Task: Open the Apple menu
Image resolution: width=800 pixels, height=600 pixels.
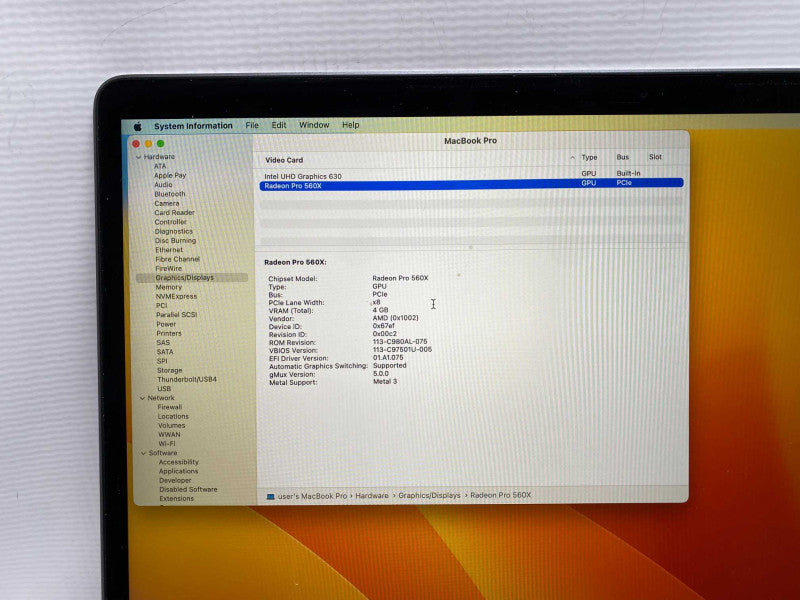Action: [x=138, y=126]
